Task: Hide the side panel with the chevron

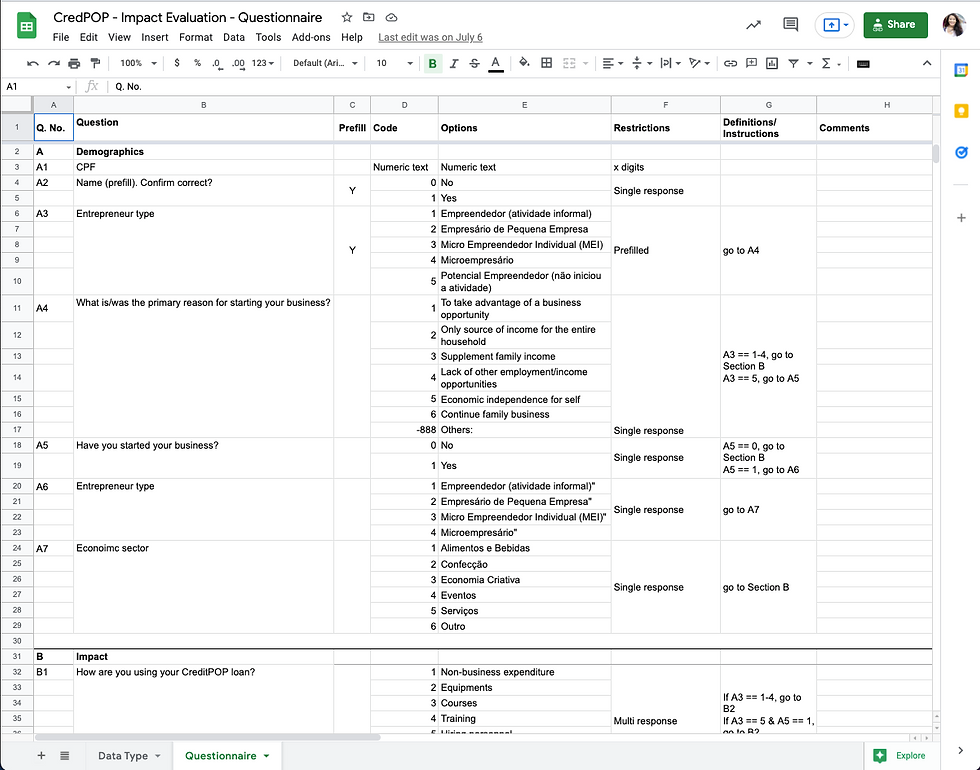Action: click(961, 750)
